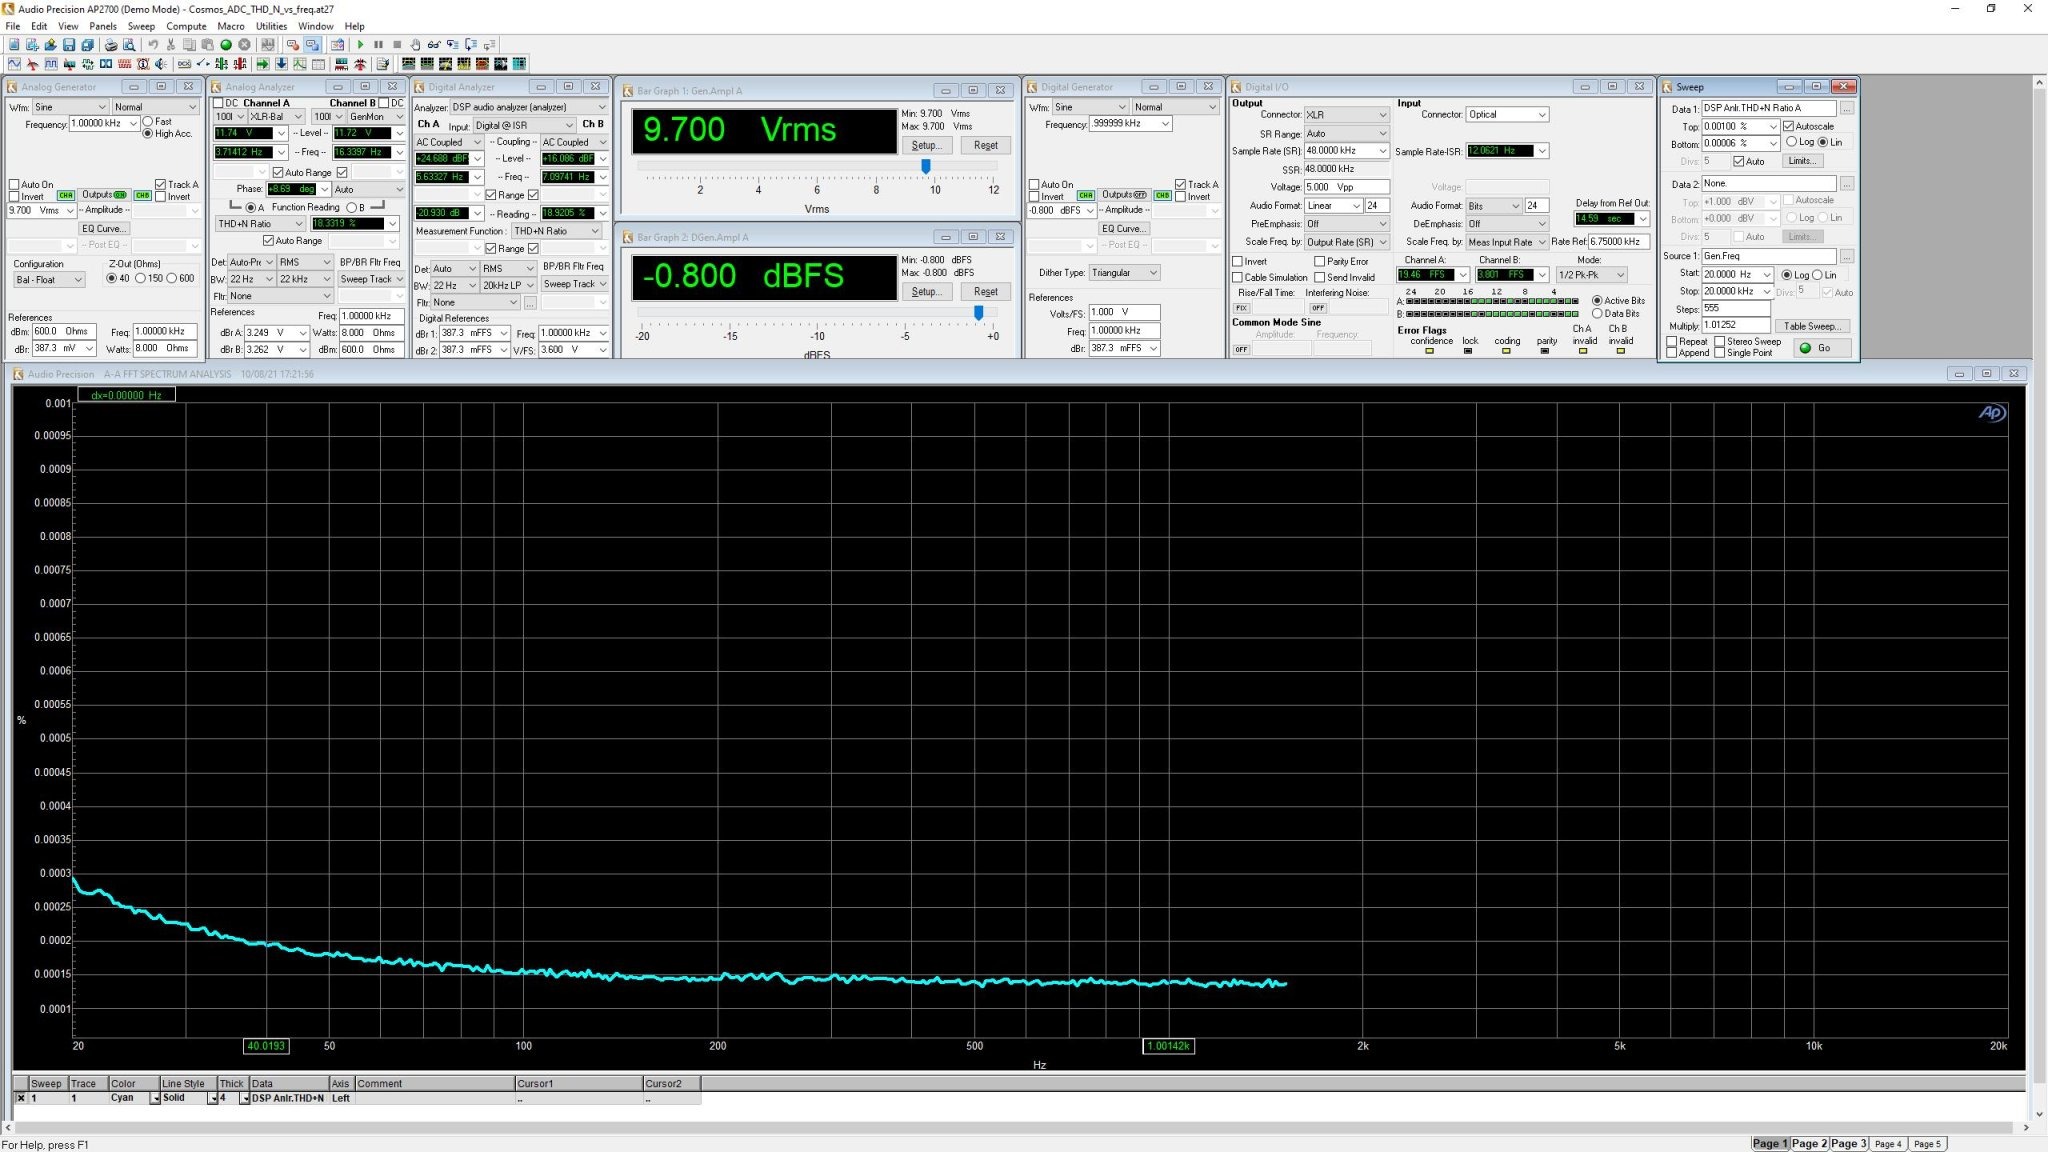Image resolution: width=2048 pixels, height=1152 pixels.
Task: Open the Bar Graph panel icon
Action: [341, 64]
